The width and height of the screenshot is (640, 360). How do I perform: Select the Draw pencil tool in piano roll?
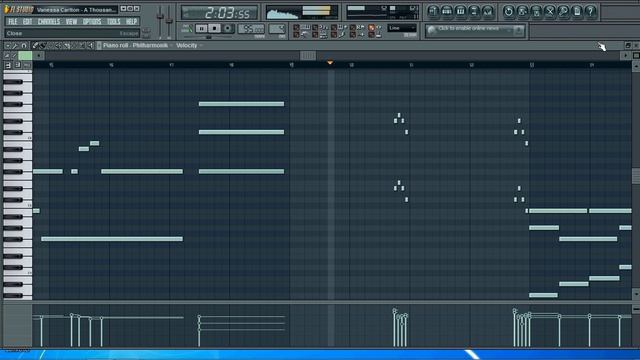tap(36, 46)
